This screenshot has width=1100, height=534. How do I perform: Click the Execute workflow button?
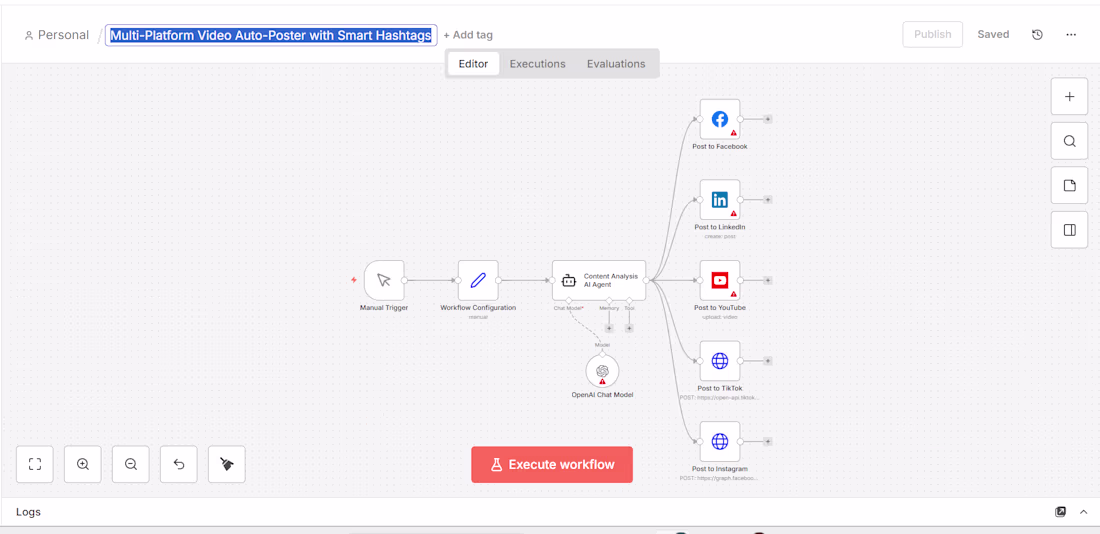[552, 465]
